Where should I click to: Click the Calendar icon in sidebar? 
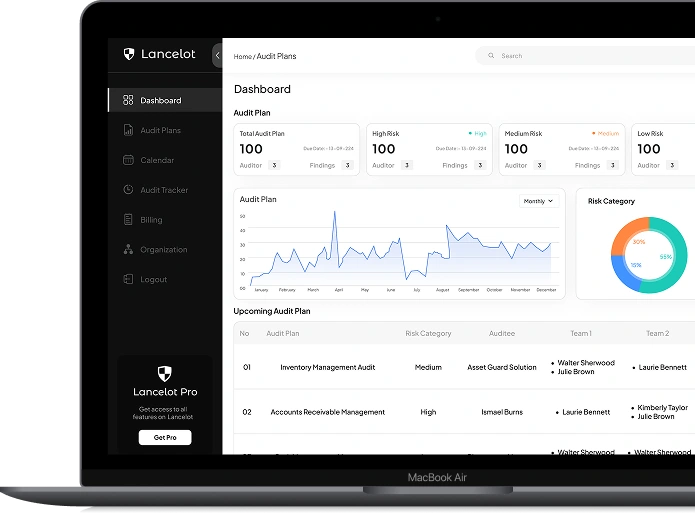[x=128, y=160]
